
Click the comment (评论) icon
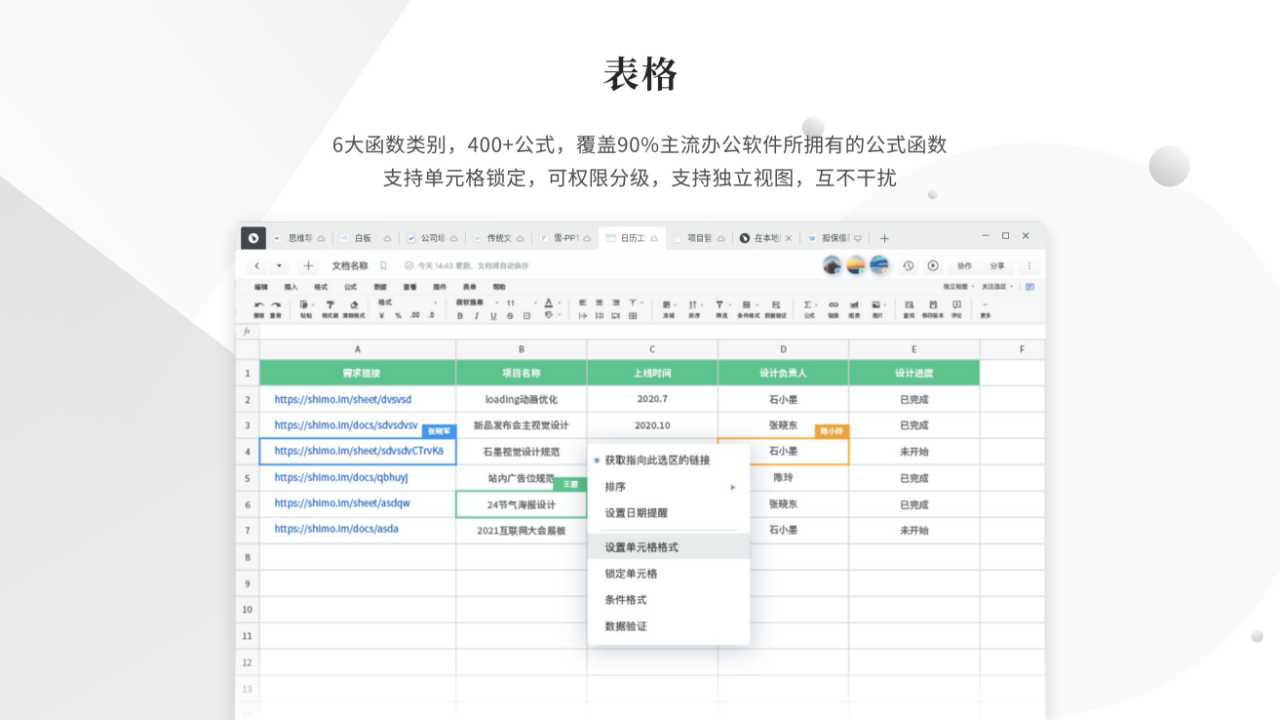click(x=955, y=305)
